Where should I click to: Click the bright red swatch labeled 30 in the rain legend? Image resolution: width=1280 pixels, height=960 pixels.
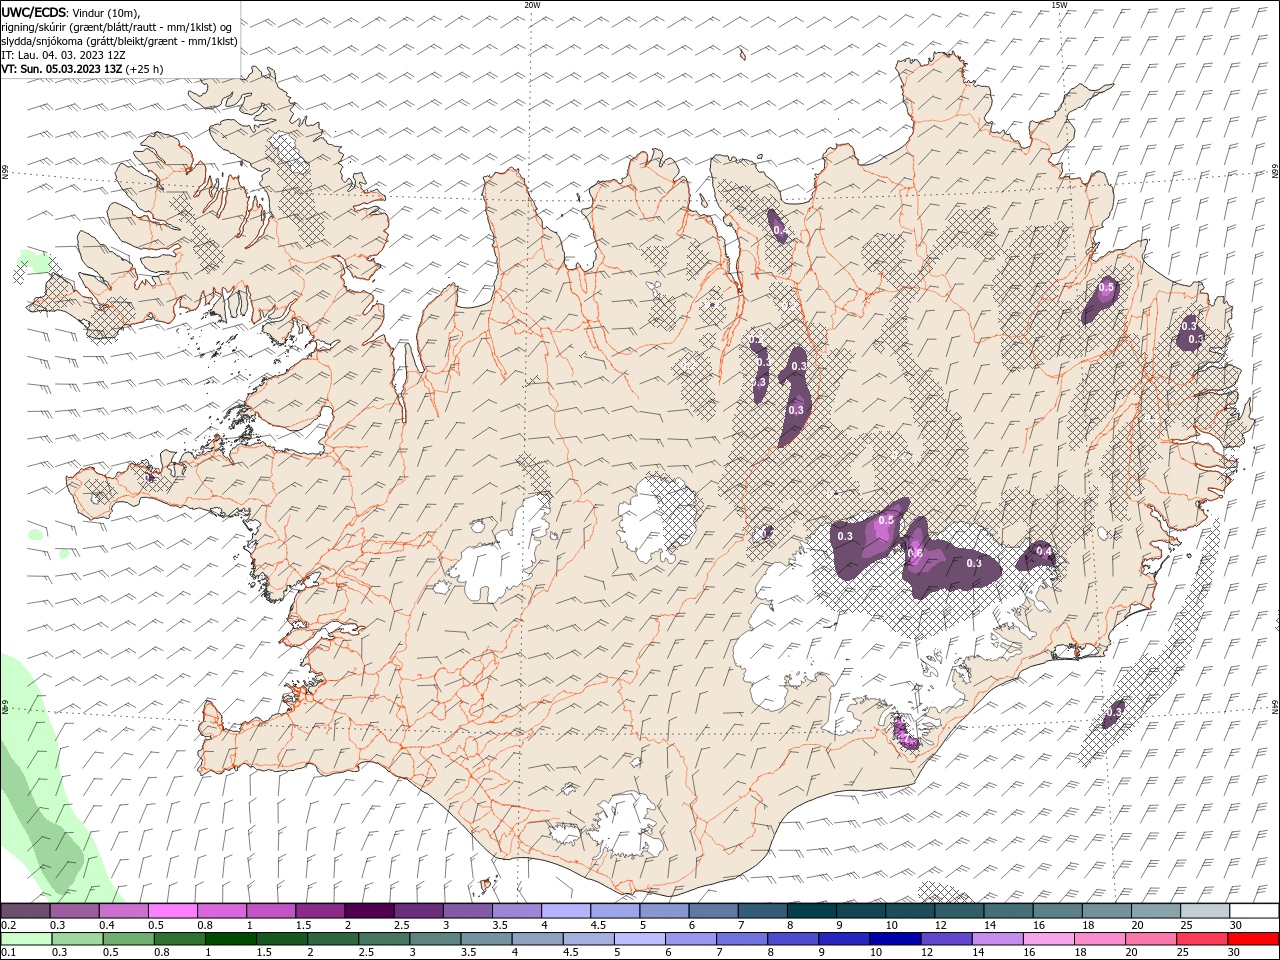coord(1252,939)
